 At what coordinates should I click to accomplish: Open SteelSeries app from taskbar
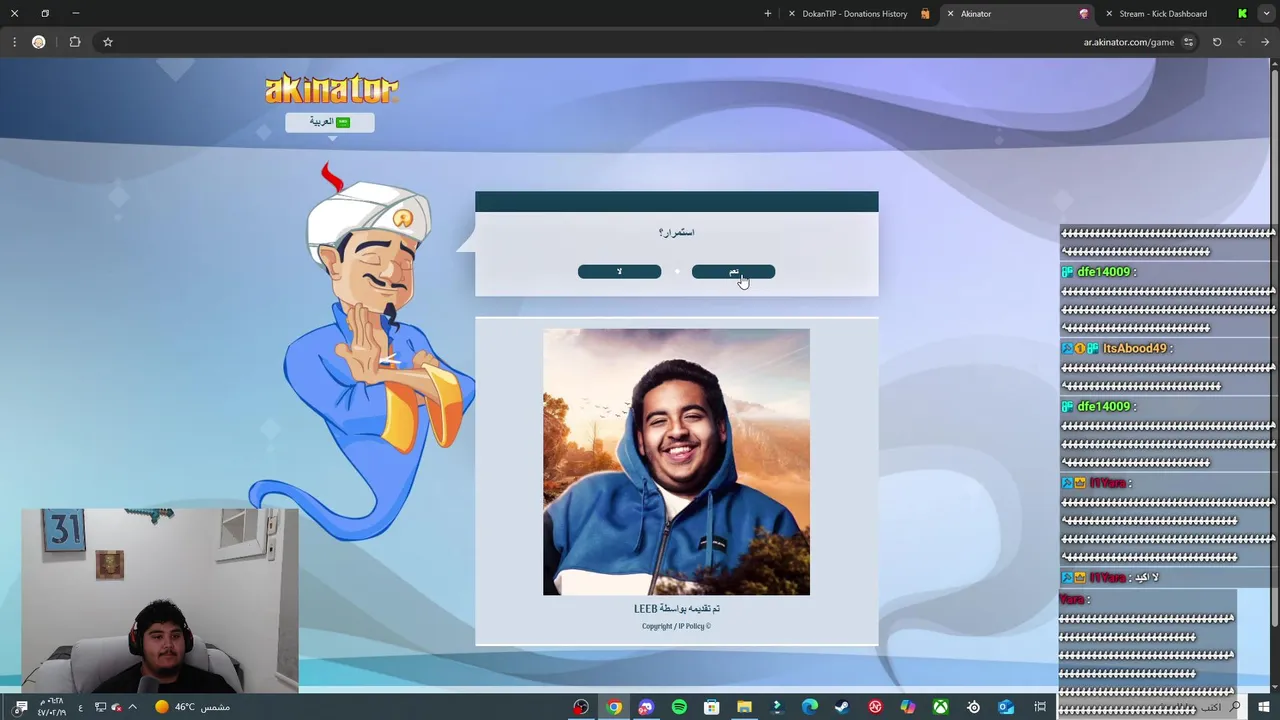[973, 707]
